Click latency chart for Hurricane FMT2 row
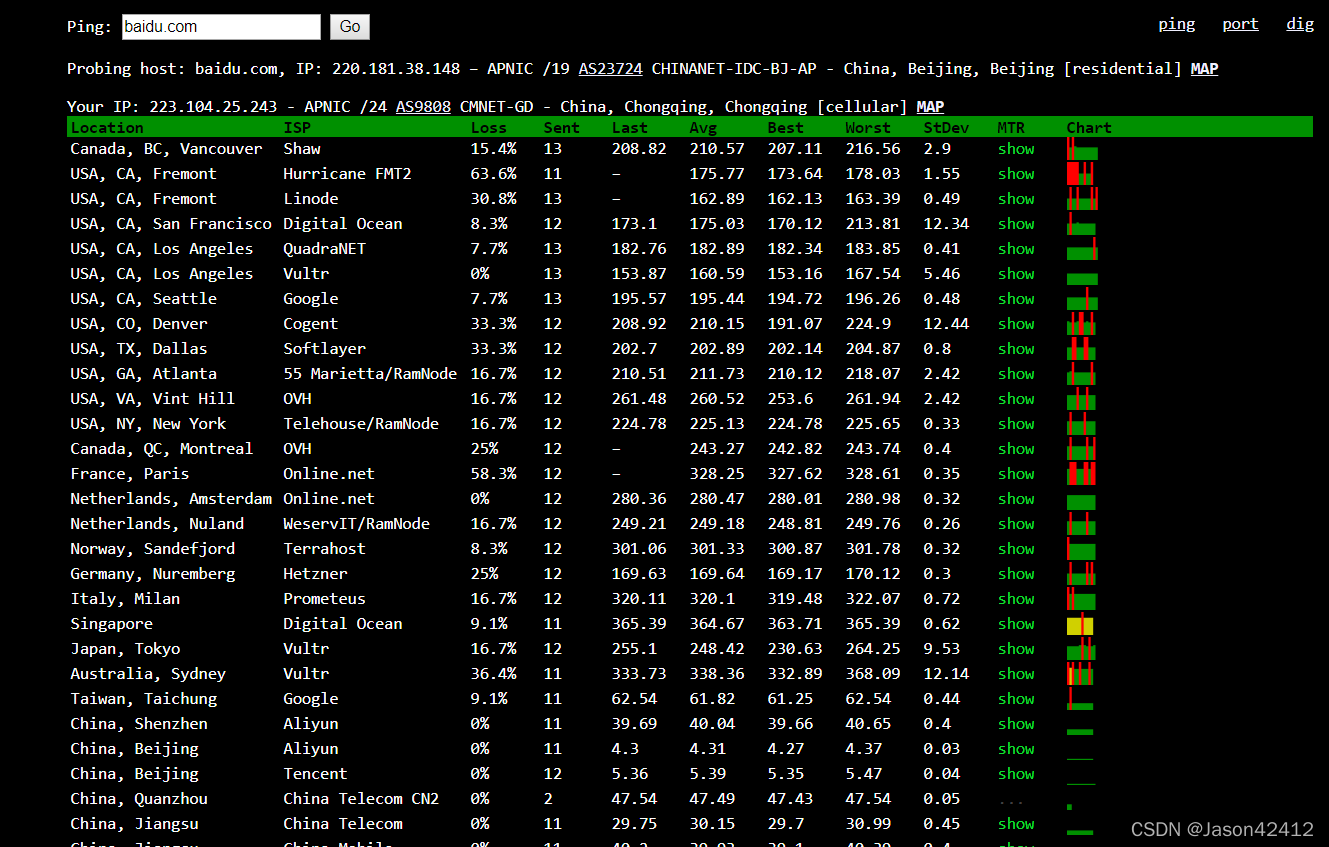This screenshot has width=1329, height=847. tap(1082, 173)
